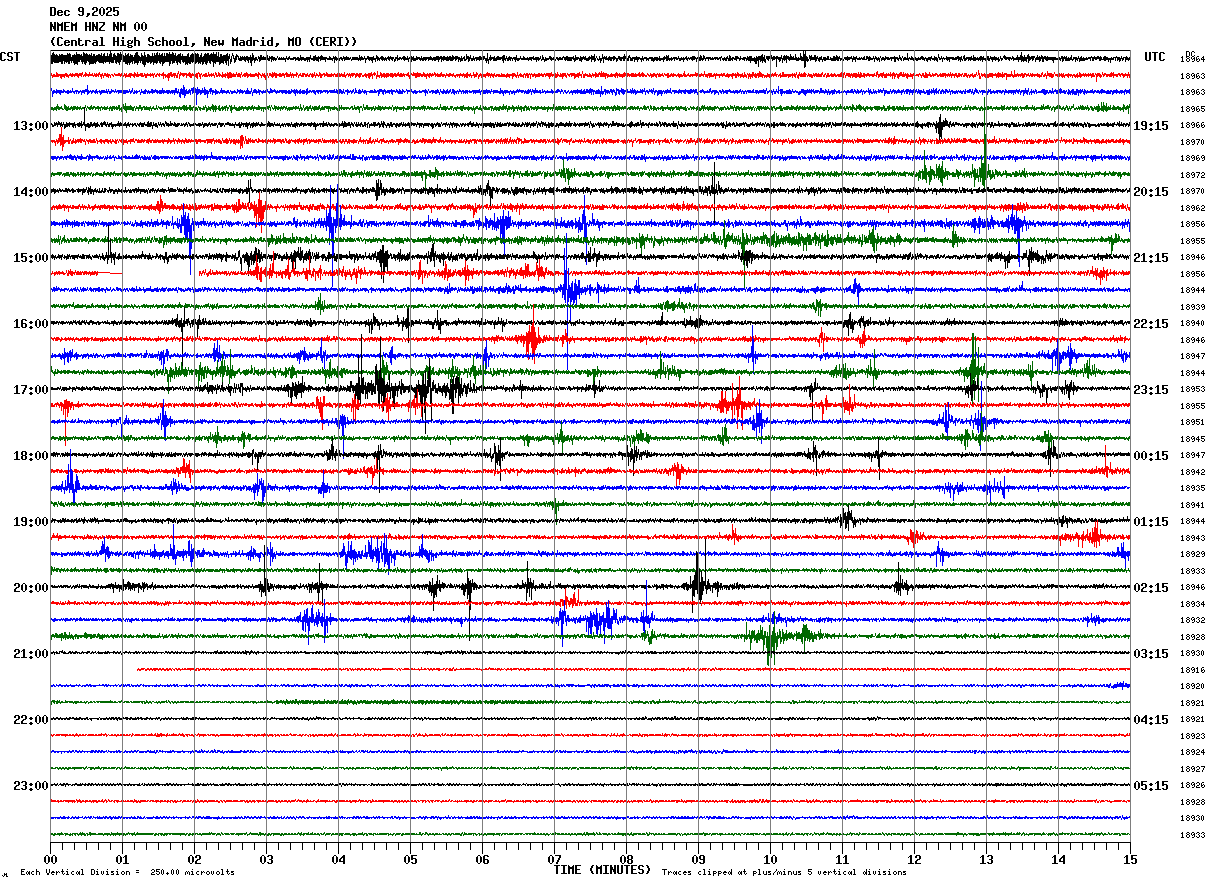The height and width of the screenshot is (886, 1210).
Task: Click minute tick 15 on the time axis
Action: click(x=1130, y=859)
